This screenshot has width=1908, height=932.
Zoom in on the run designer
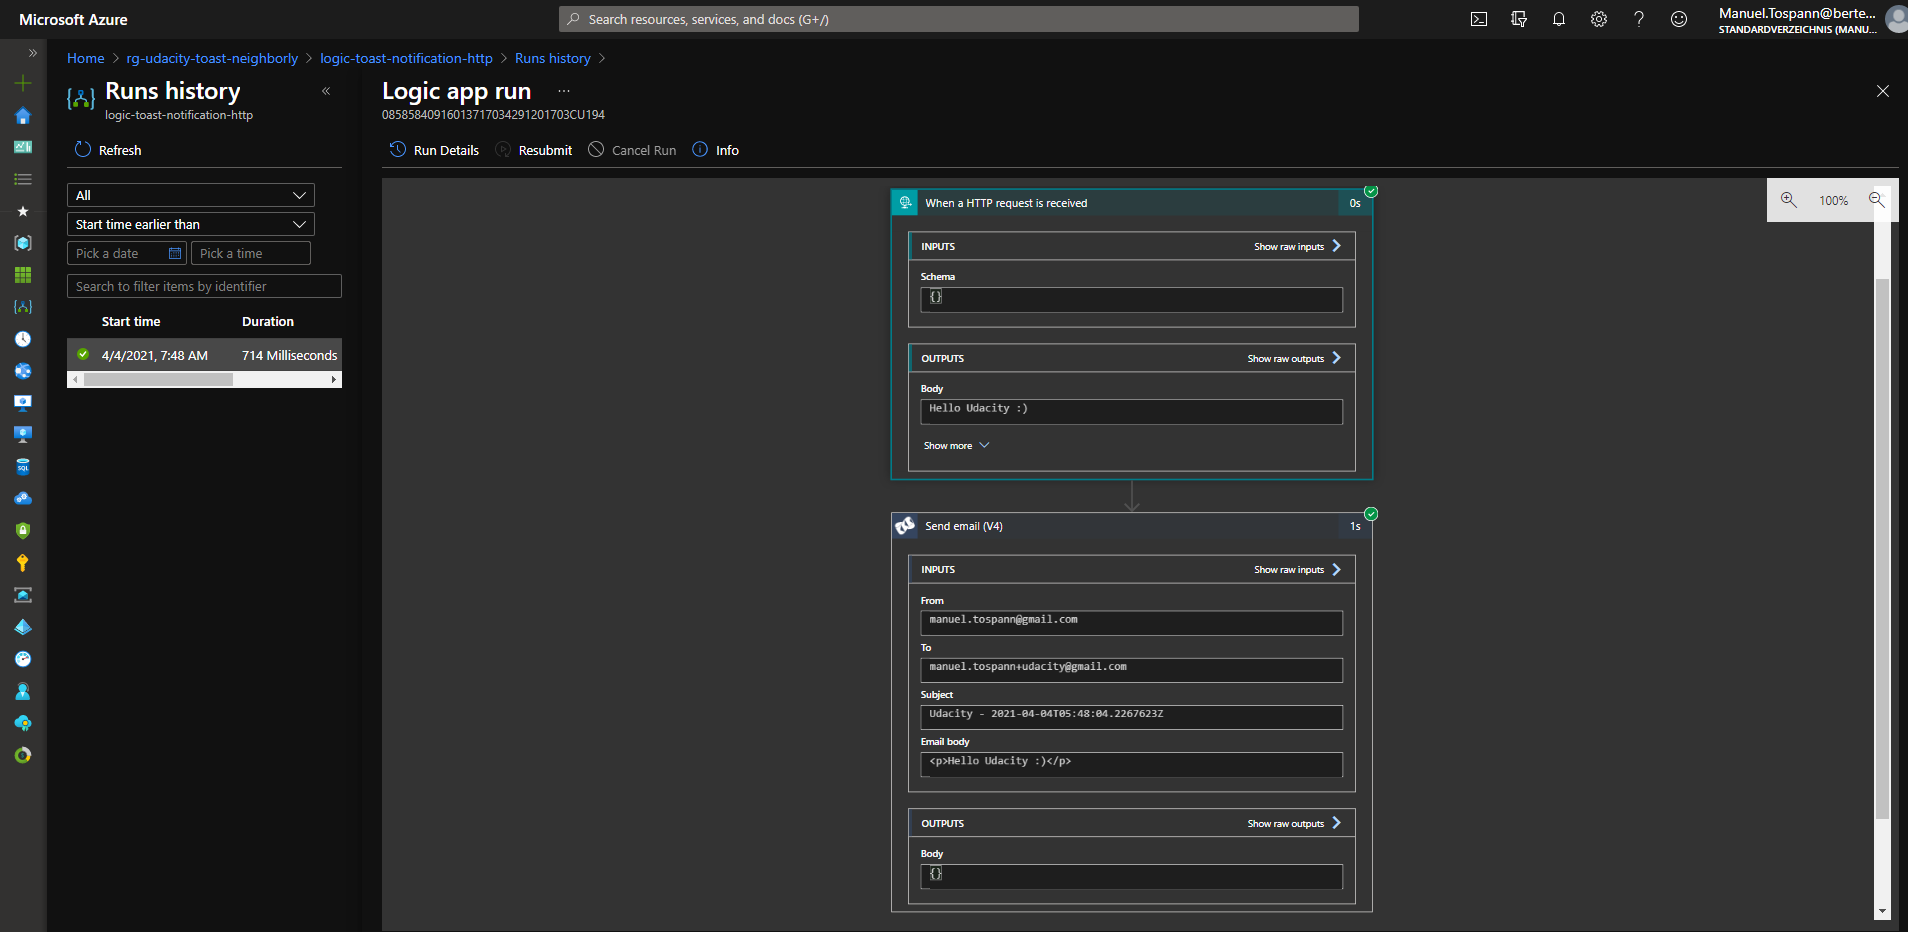click(x=1789, y=200)
